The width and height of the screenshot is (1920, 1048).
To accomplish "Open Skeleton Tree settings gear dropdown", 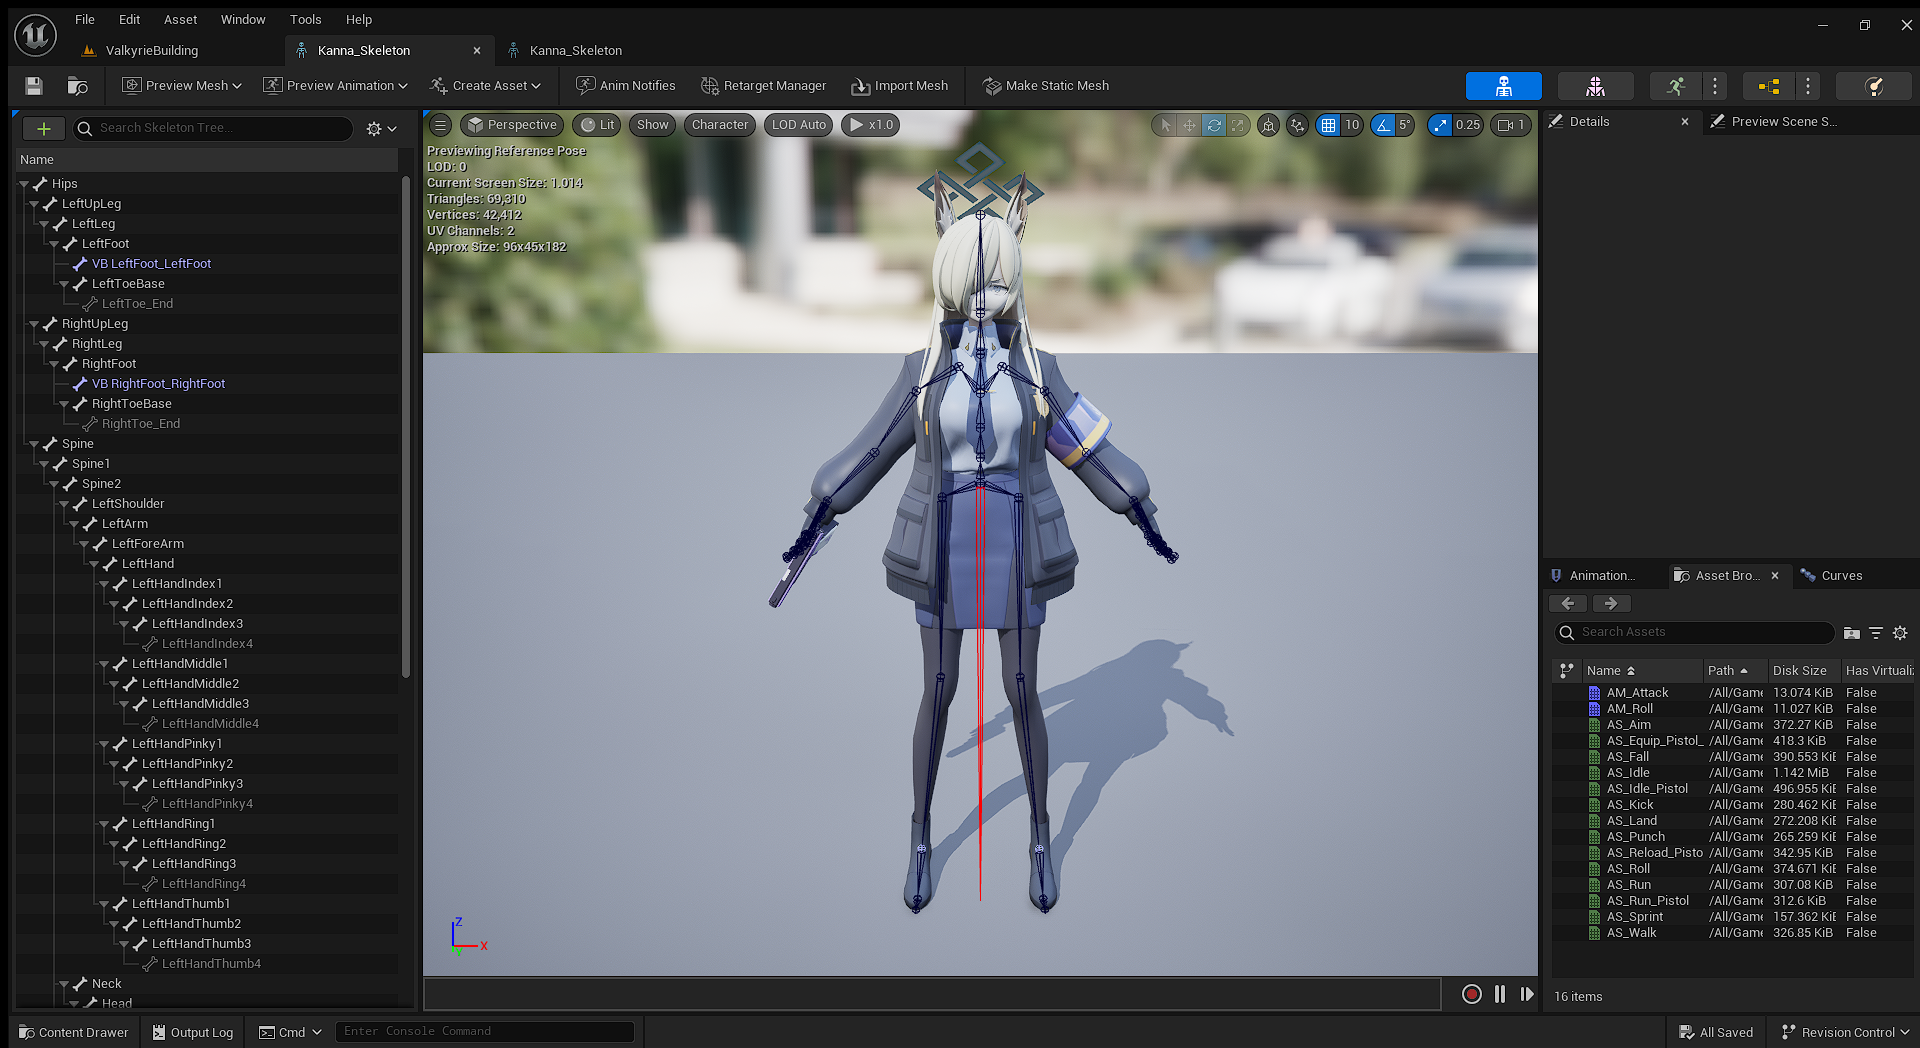I will [x=381, y=128].
